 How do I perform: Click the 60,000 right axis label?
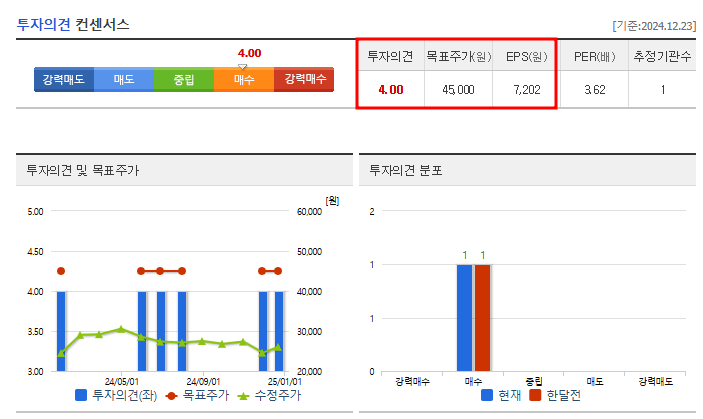point(309,211)
